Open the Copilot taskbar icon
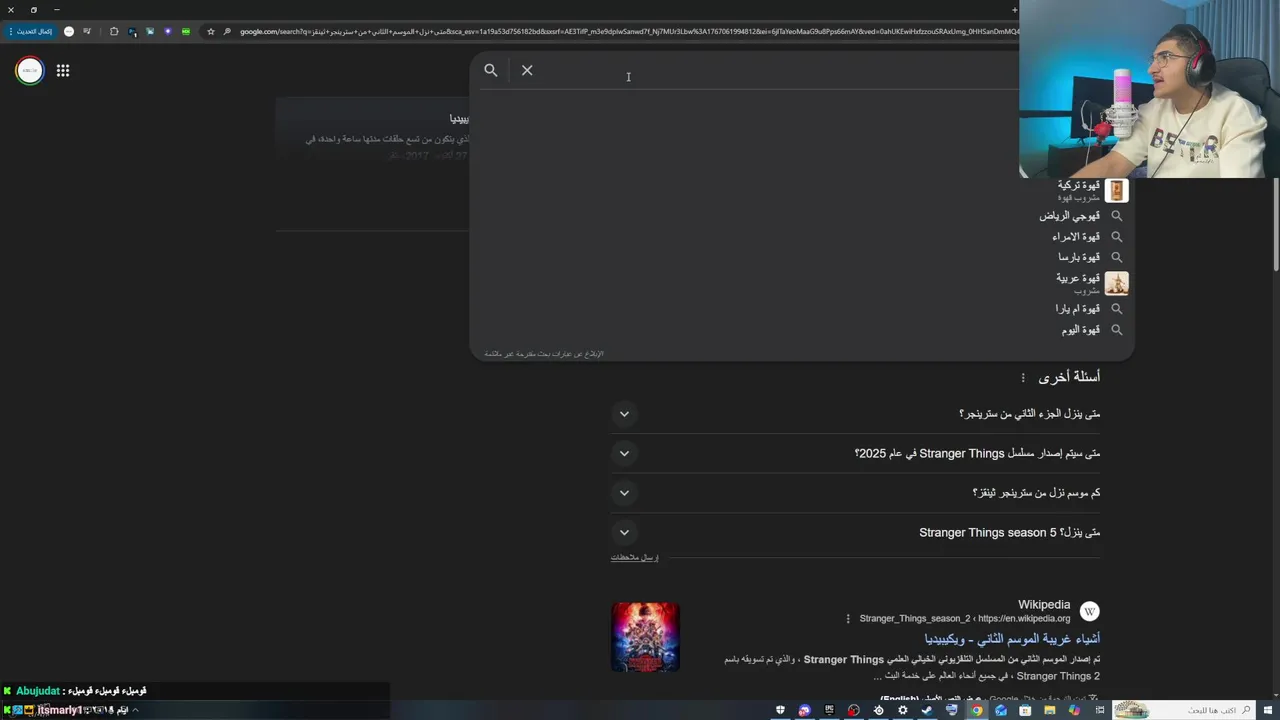Viewport: 1280px width, 720px height. pyautogui.click(x=1074, y=710)
